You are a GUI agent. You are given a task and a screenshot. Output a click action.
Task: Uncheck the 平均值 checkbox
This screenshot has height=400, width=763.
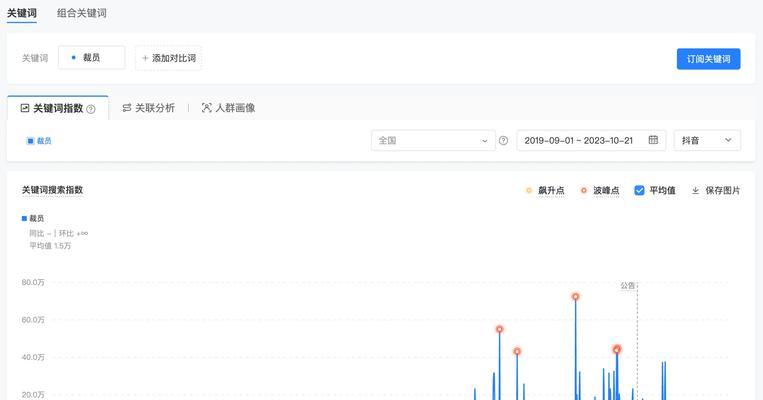639,191
